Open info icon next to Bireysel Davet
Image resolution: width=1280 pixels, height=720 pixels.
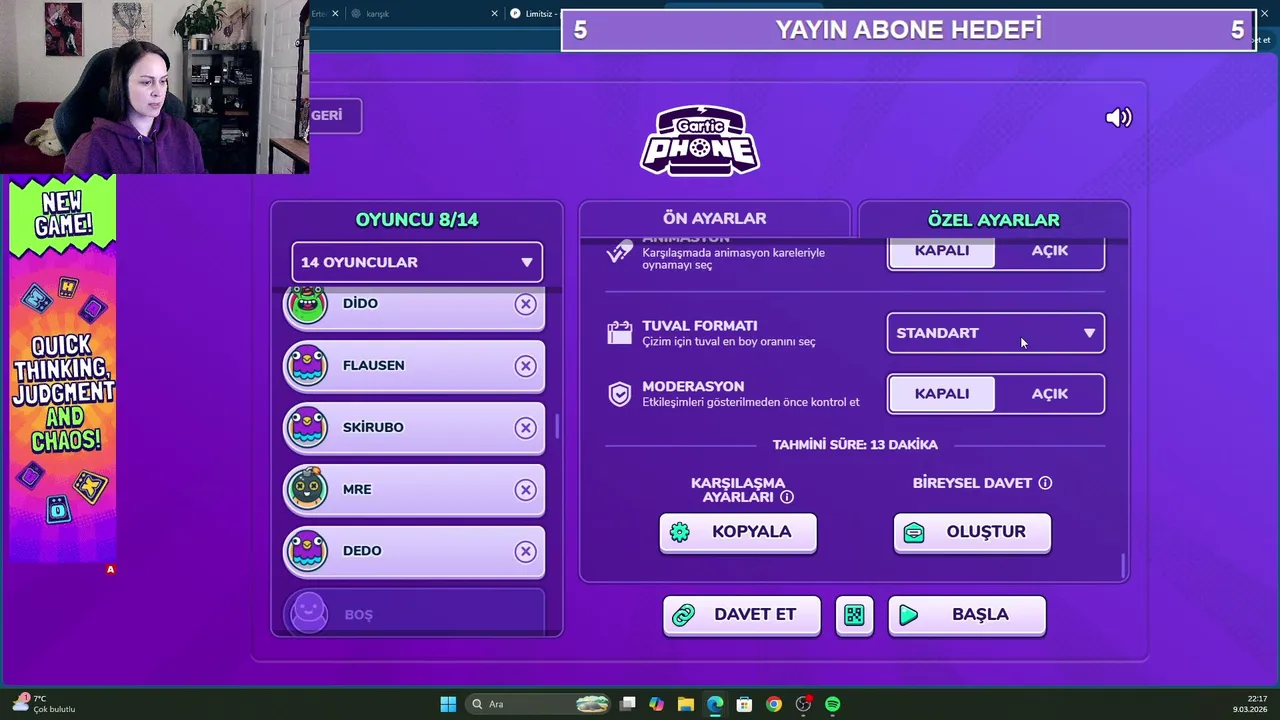pos(1045,483)
